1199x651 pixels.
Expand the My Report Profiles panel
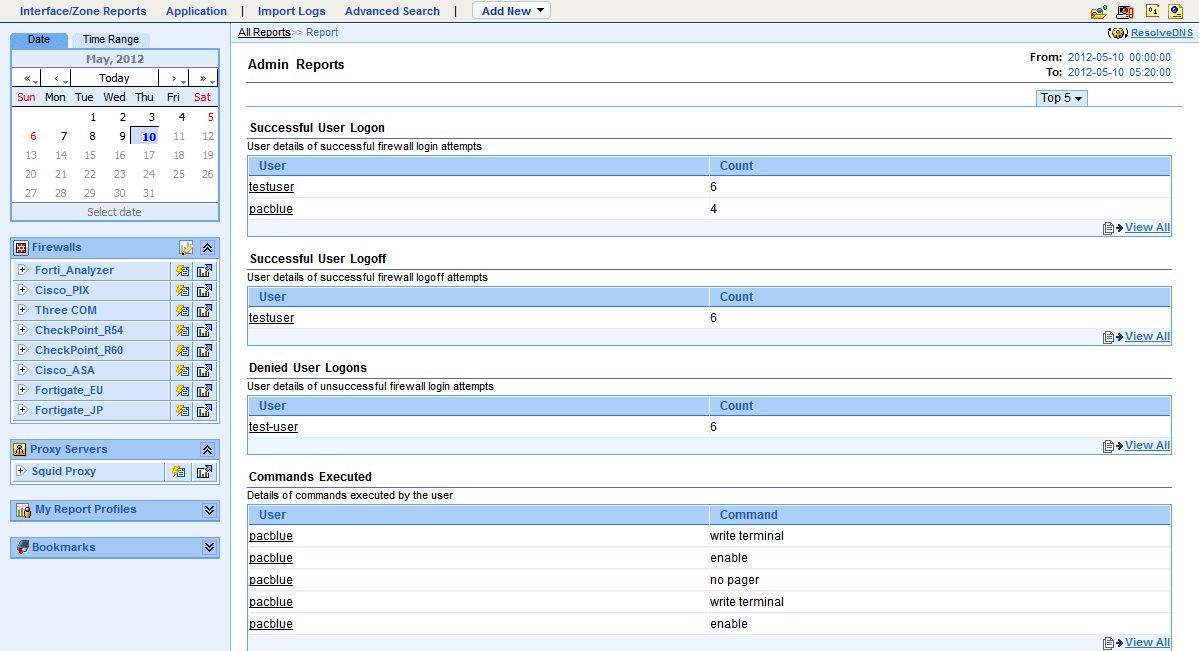pos(210,509)
